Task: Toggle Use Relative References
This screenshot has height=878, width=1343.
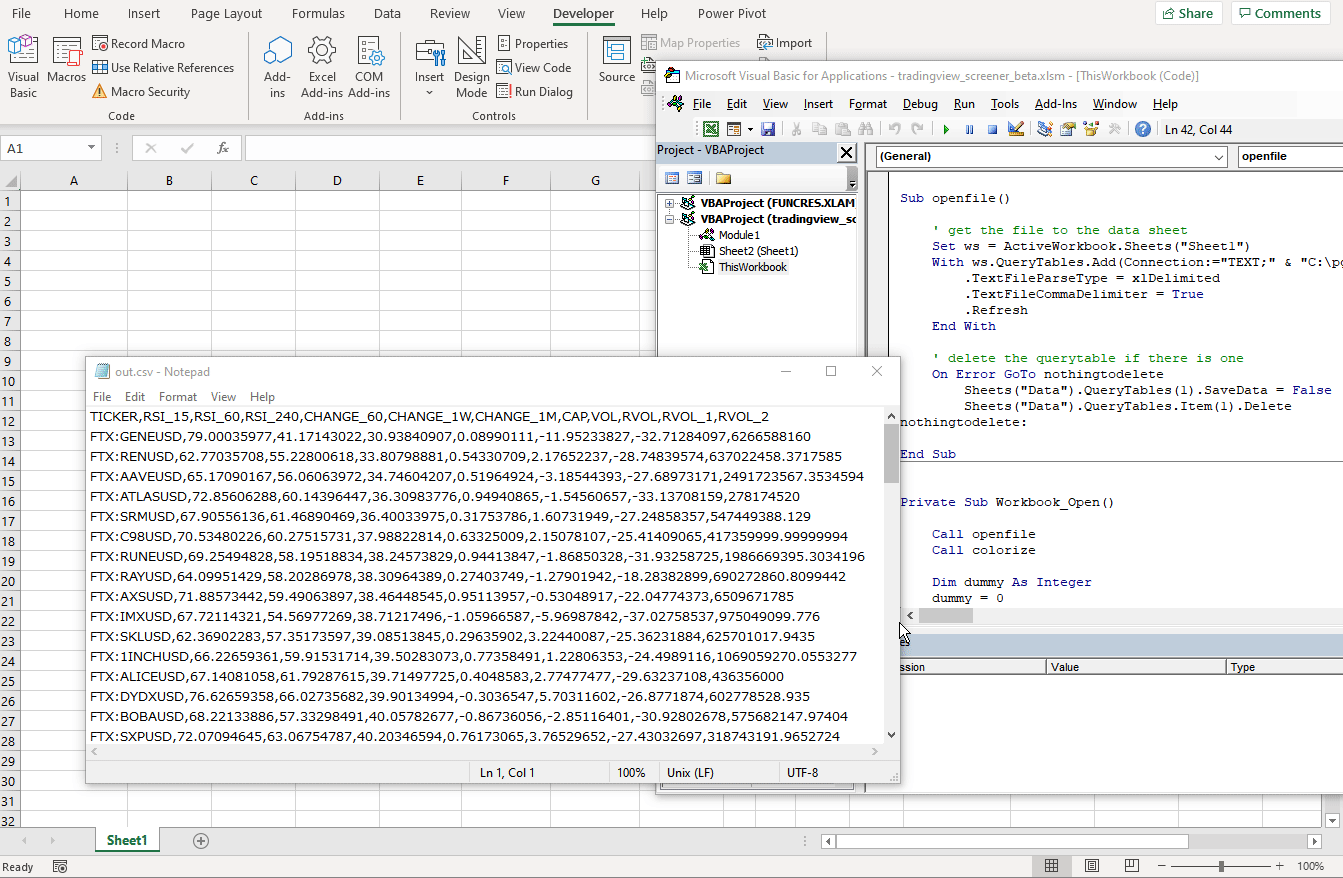Action: [163, 68]
